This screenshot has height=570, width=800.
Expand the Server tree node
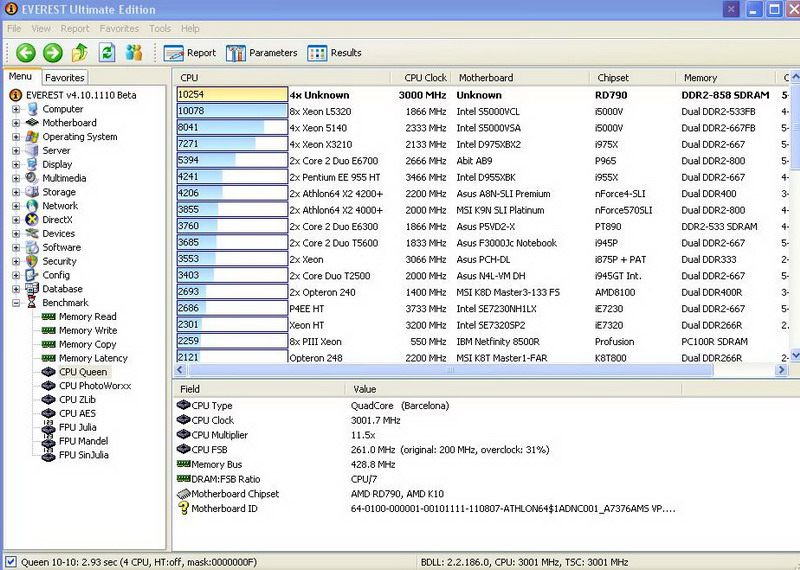tap(16, 151)
